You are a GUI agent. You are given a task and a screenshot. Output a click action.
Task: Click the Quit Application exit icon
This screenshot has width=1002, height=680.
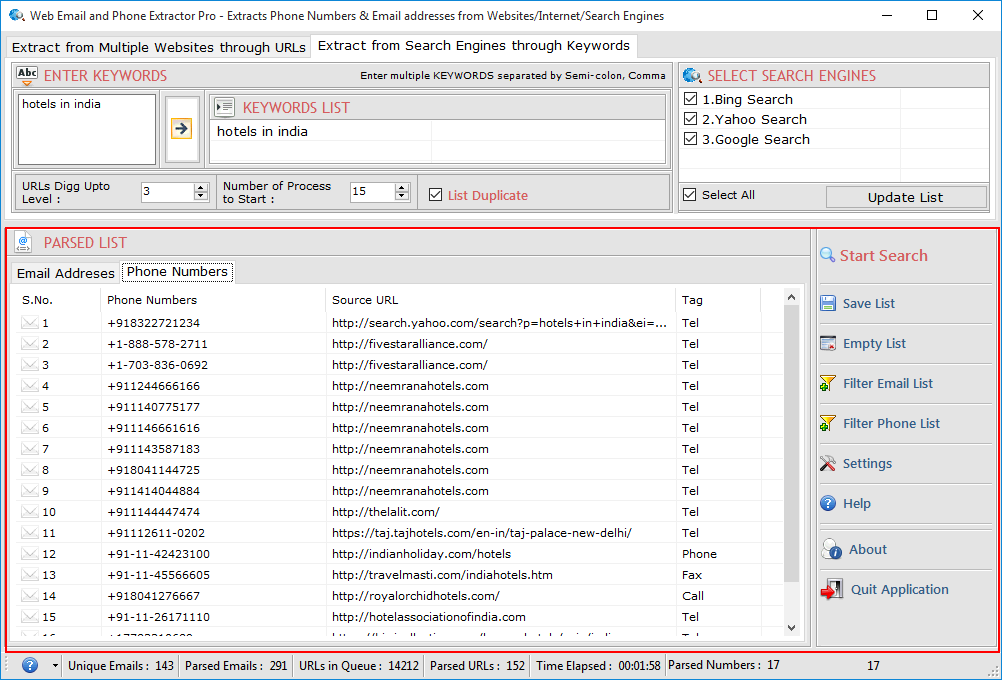pos(831,589)
